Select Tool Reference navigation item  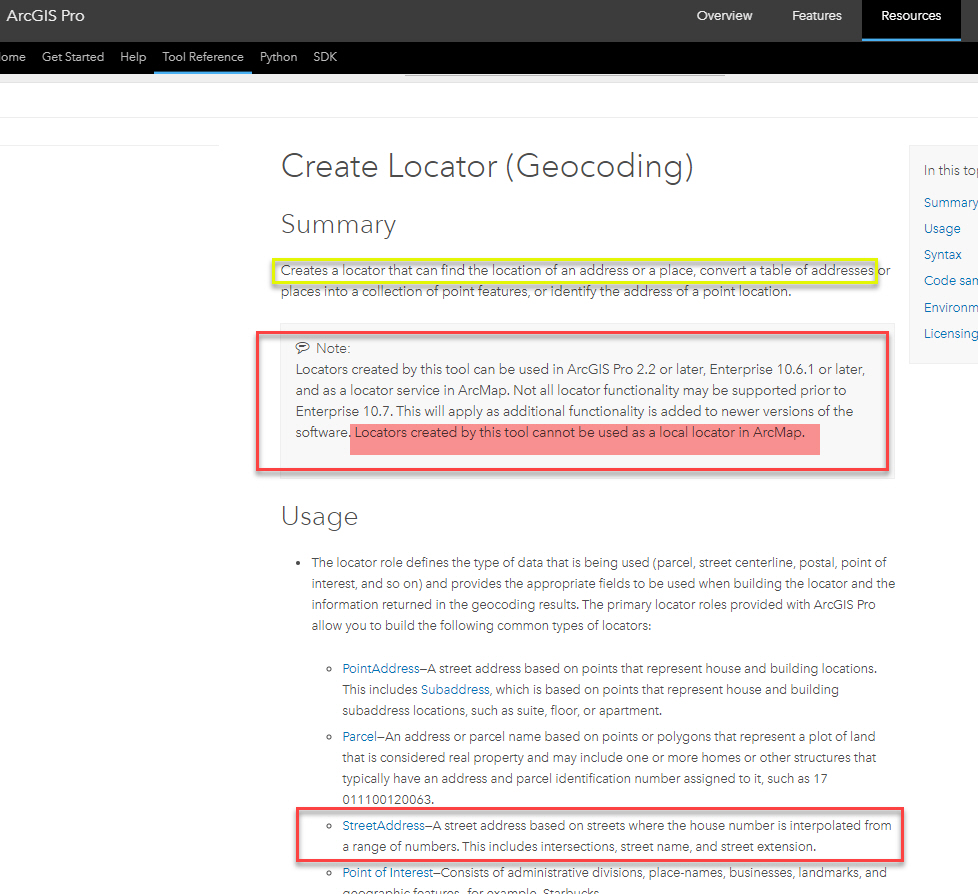(203, 57)
